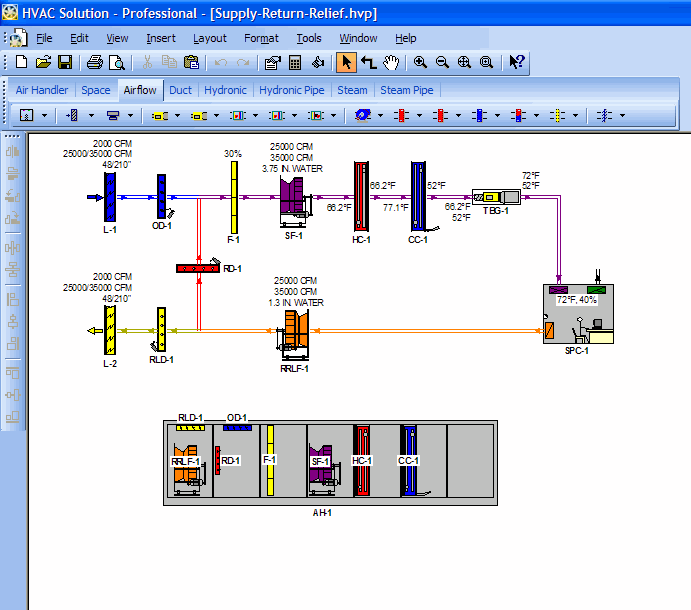The image size is (691, 610).
Task: Open dropdown beside the blue coil tool
Action: tap(498, 115)
